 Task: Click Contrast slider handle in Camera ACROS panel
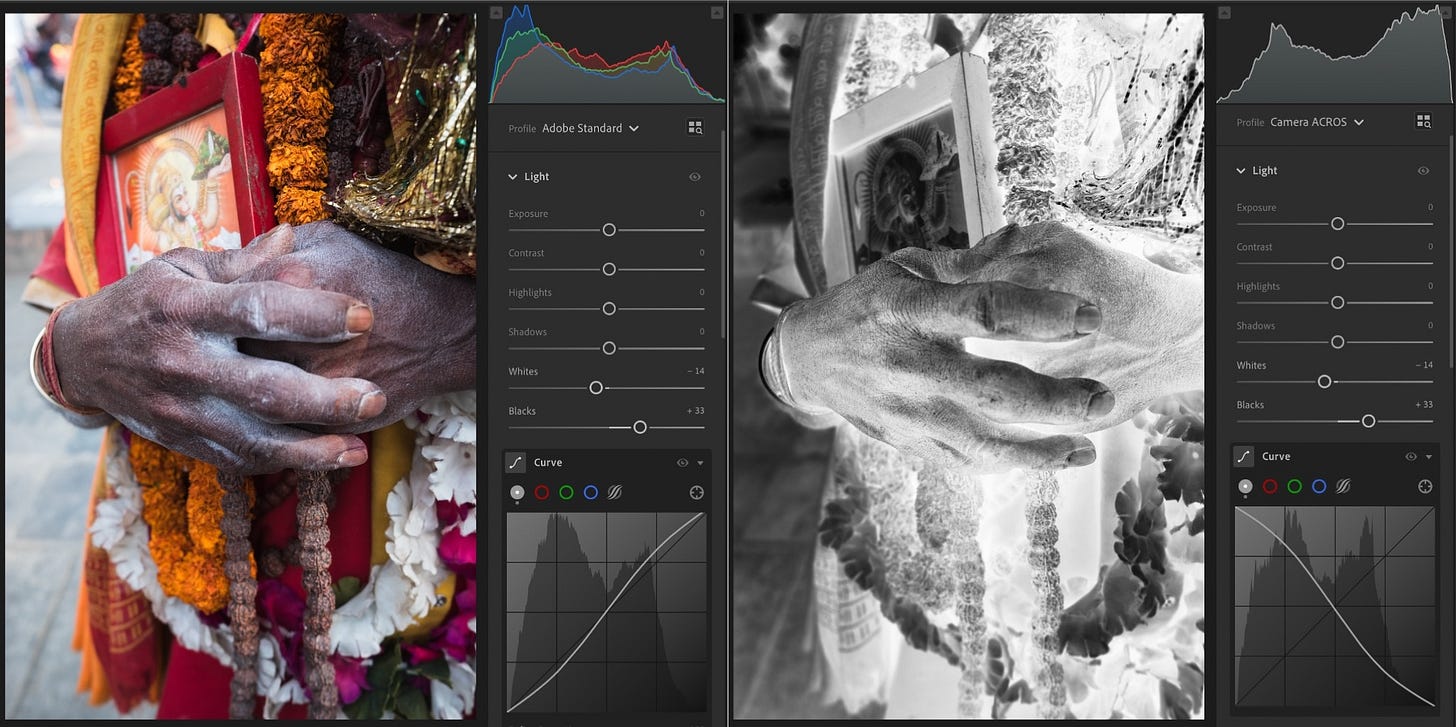coord(1337,263)
